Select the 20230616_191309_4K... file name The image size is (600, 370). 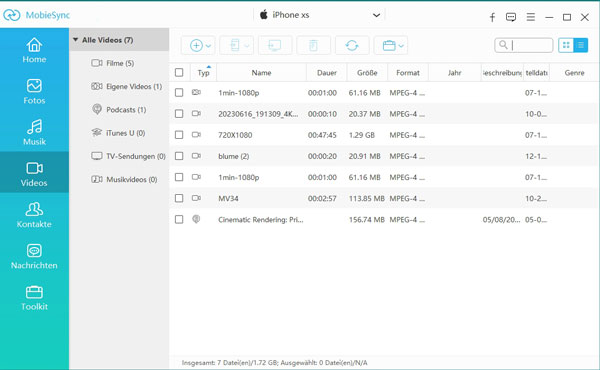point(258,114)
